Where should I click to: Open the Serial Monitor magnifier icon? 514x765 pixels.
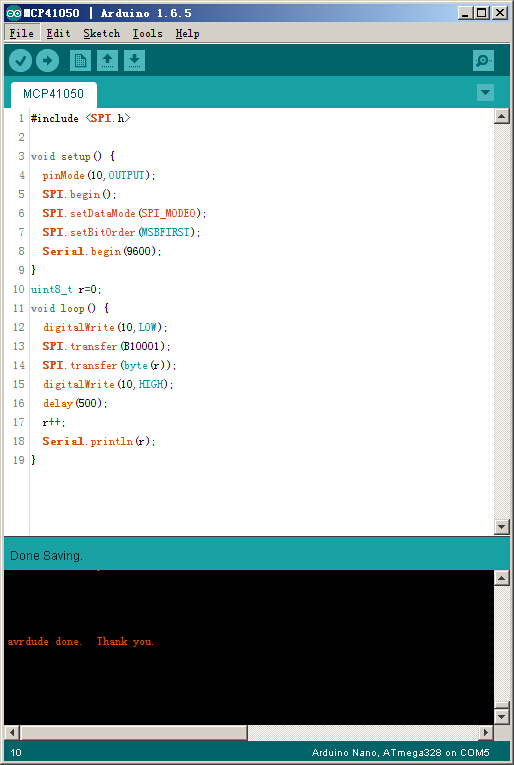pyautogui.click(x=483, y=61)
